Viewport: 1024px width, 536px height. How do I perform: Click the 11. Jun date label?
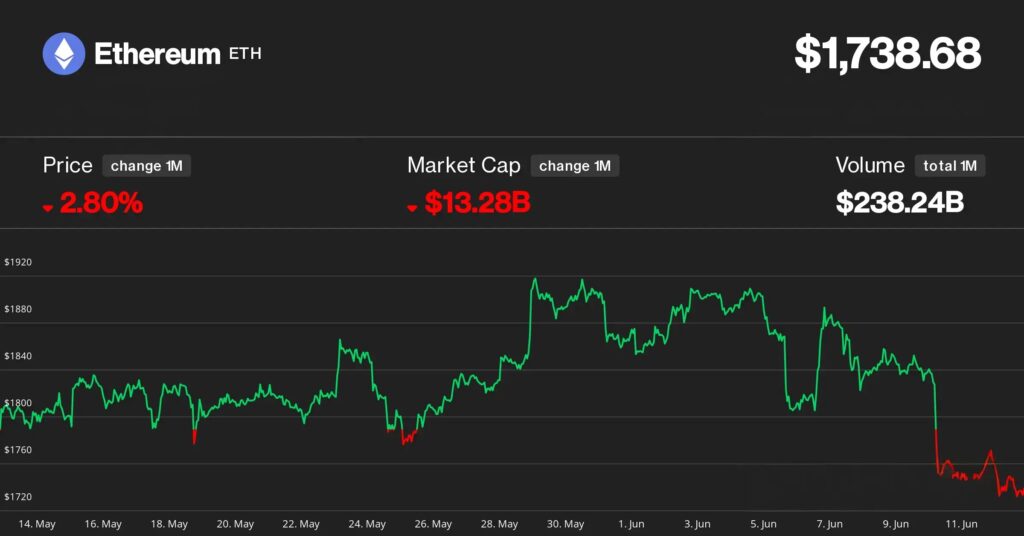point(961,524)
